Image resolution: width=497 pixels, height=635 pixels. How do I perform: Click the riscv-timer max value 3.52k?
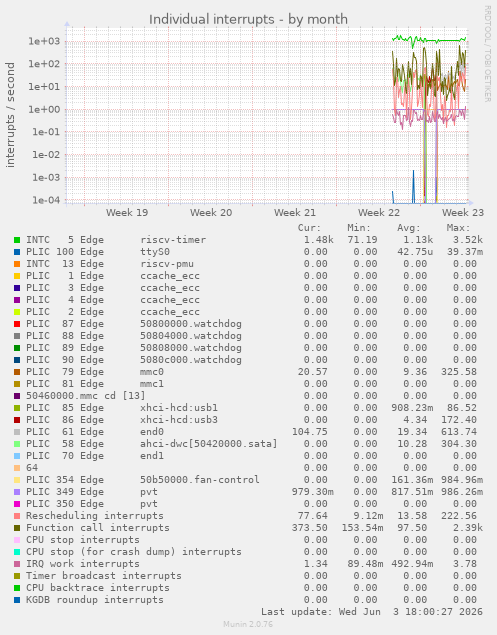click(467, 240)
